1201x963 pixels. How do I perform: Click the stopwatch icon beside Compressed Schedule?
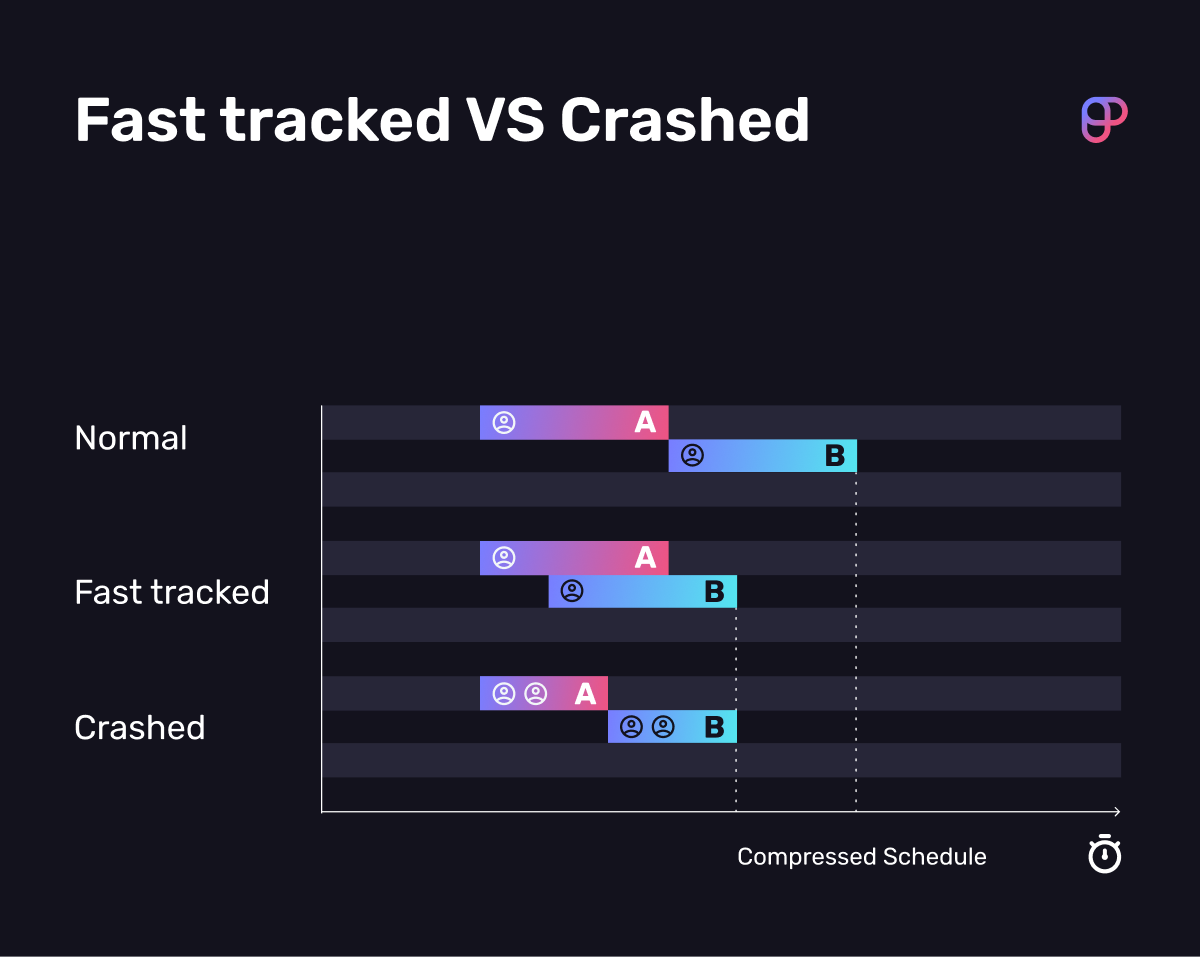click(1104, 854)
